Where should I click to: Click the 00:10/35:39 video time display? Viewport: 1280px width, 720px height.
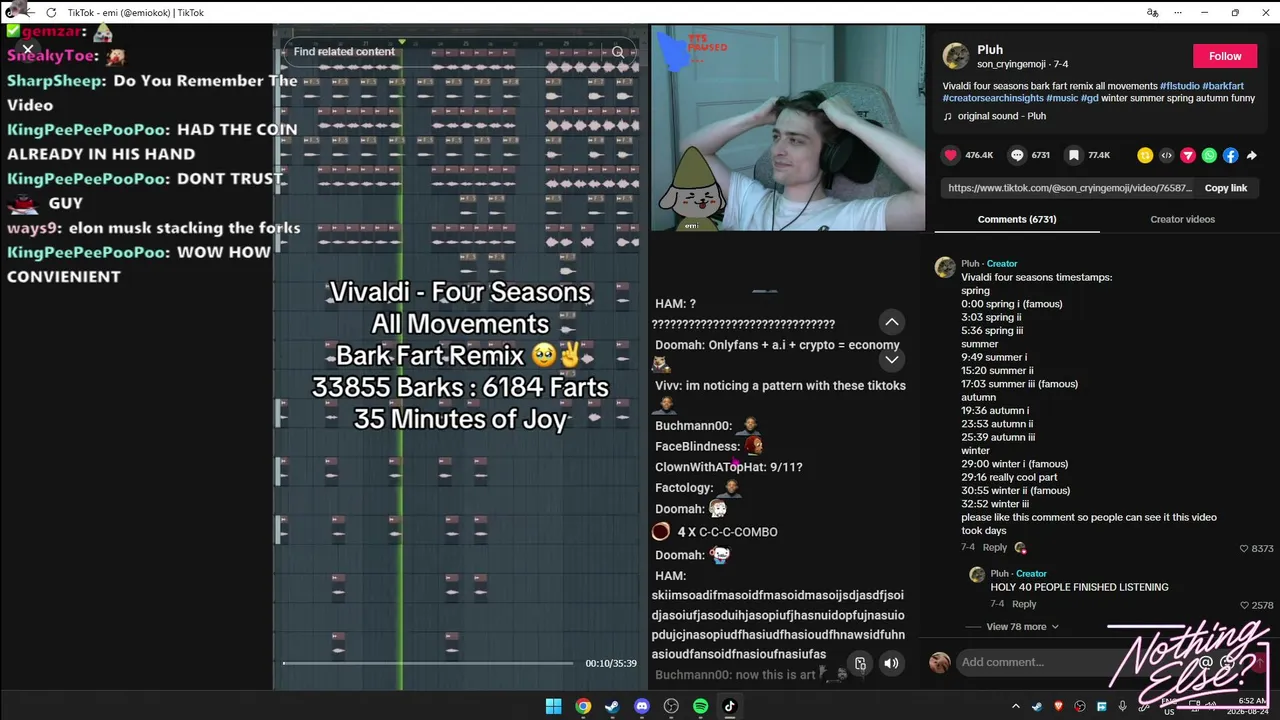(x=611, y=663)
